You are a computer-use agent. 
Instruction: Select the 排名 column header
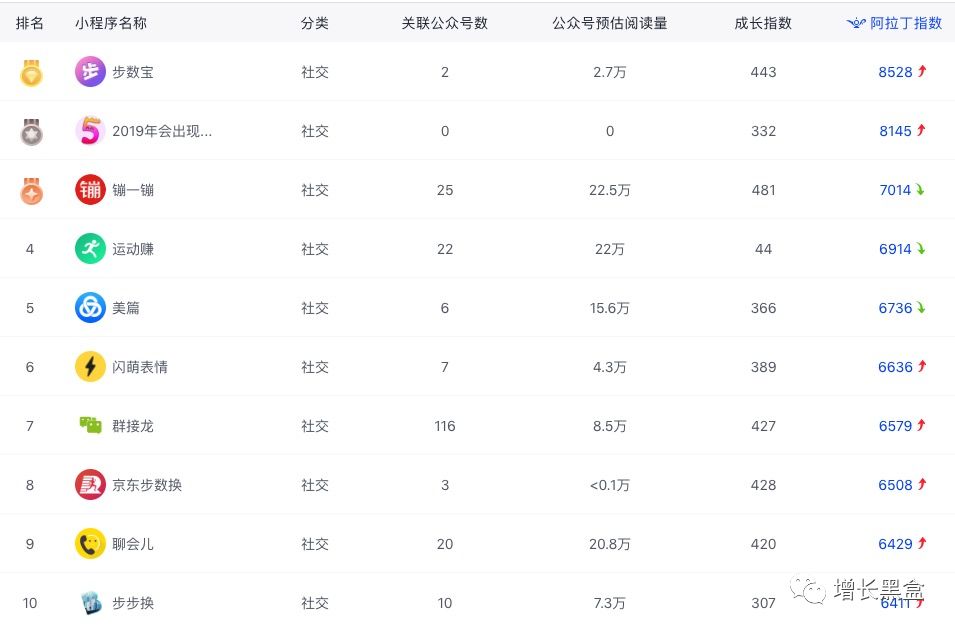coord(31,23)
